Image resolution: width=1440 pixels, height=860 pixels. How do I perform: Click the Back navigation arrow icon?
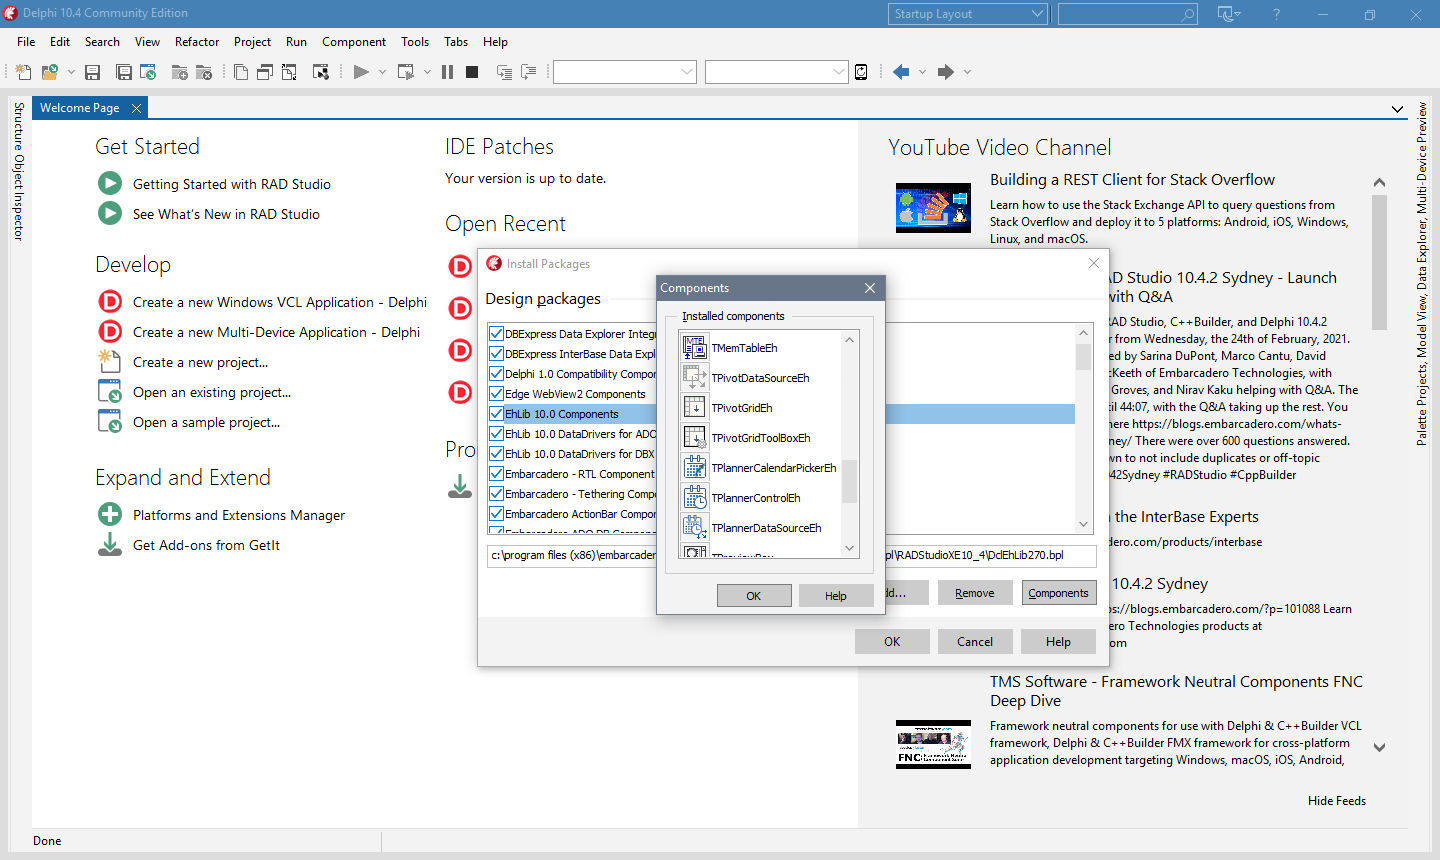click(901, 72)
